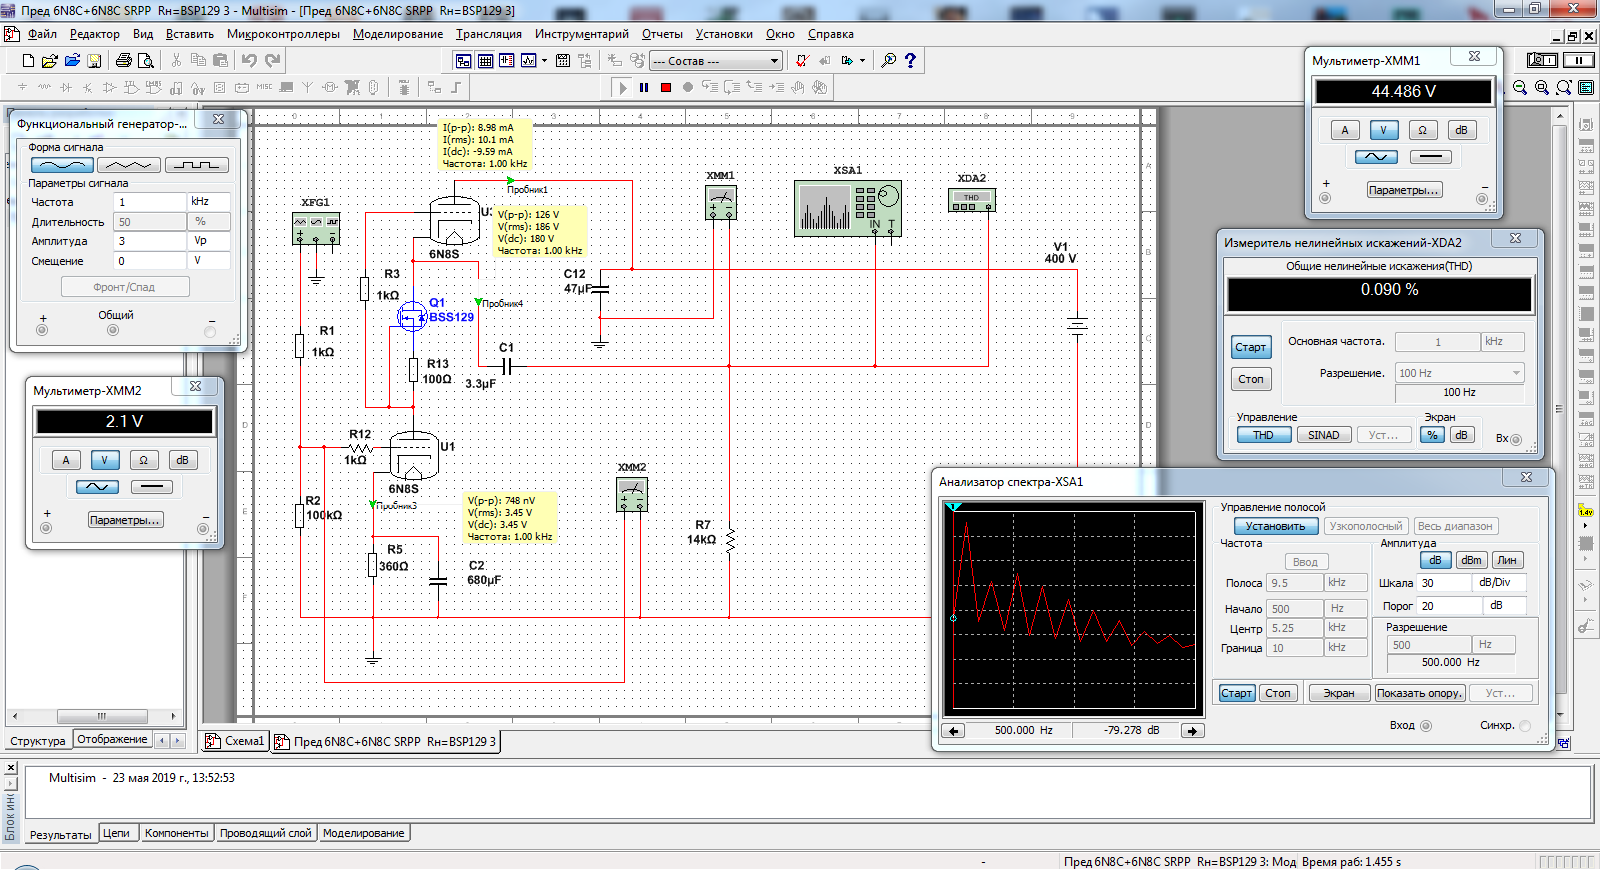Viewport: 1600px width, 870px height.
Task: Open Help with the question mark icon
Action: [x=910, y=60]
